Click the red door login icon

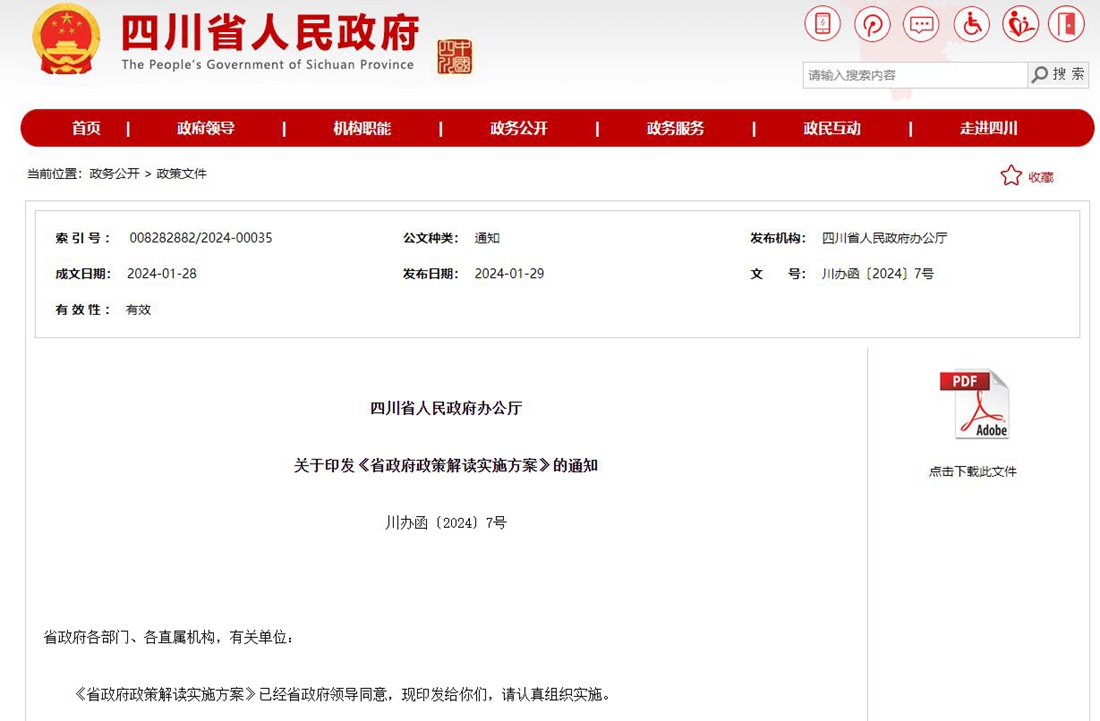point(1067,24)
